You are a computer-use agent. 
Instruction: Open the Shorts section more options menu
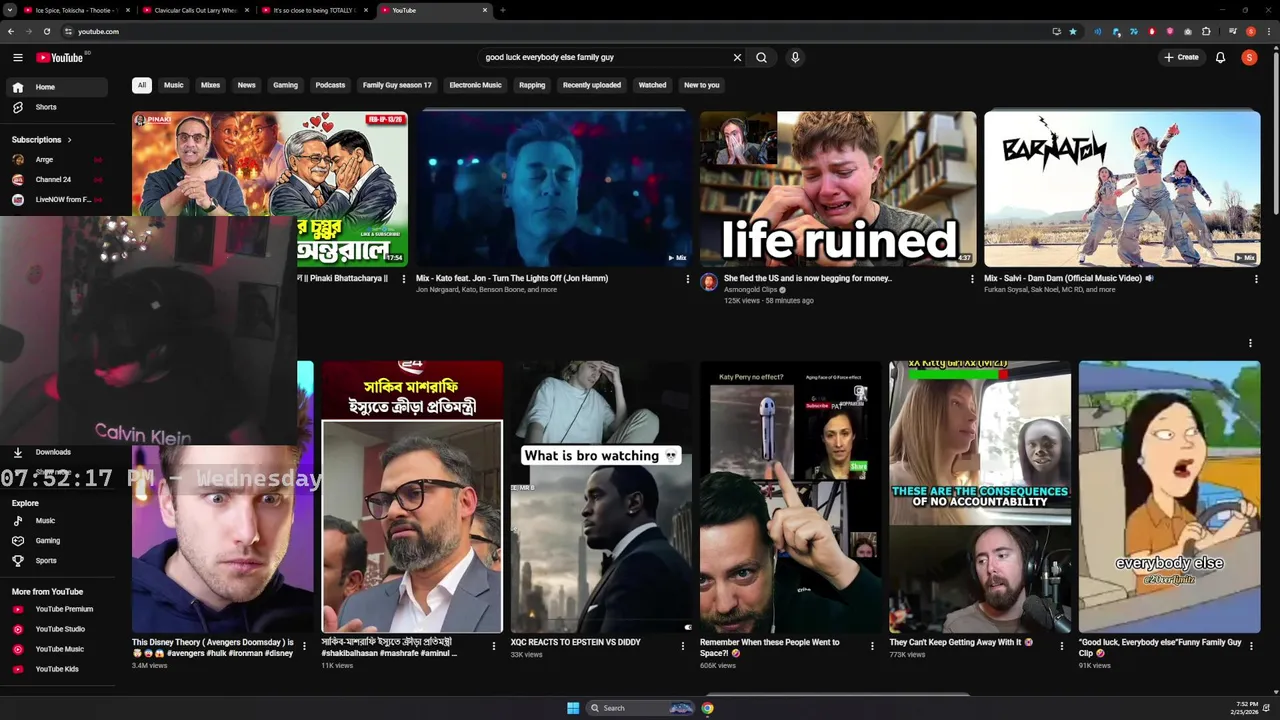tap(1250, 343)
